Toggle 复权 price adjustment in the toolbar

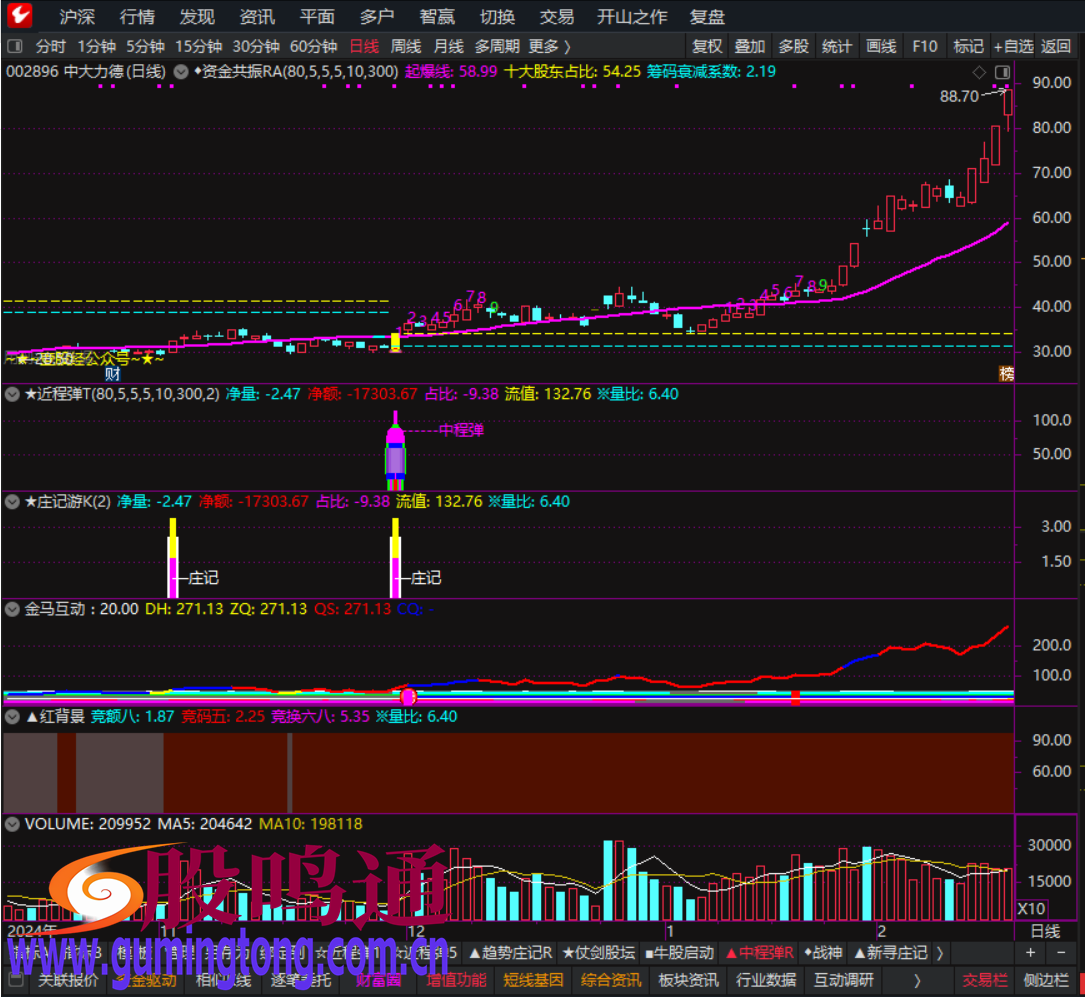[707, 46]
